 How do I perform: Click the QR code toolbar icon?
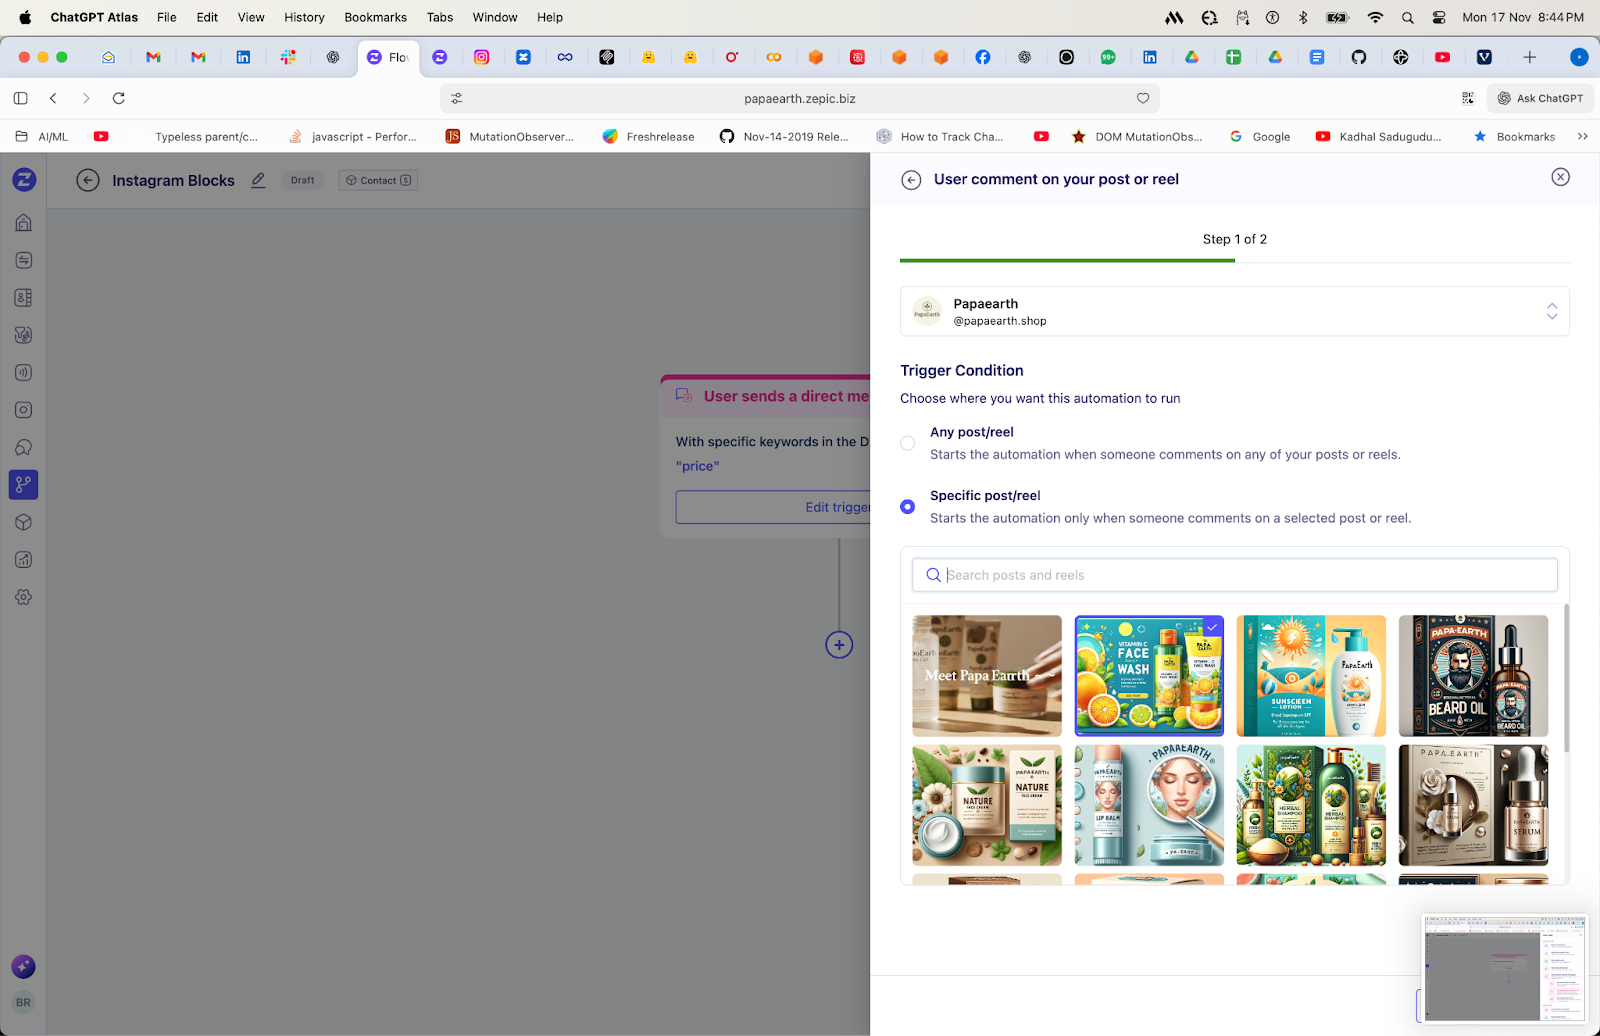coord(1468,98)
